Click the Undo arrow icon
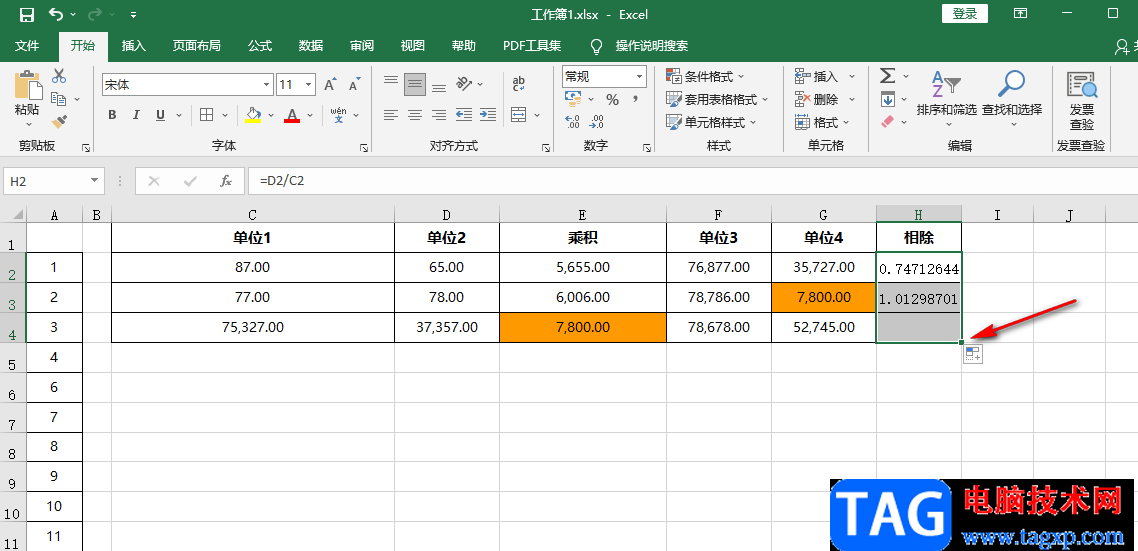1138x551 pixels. click(x=56, y=14)
